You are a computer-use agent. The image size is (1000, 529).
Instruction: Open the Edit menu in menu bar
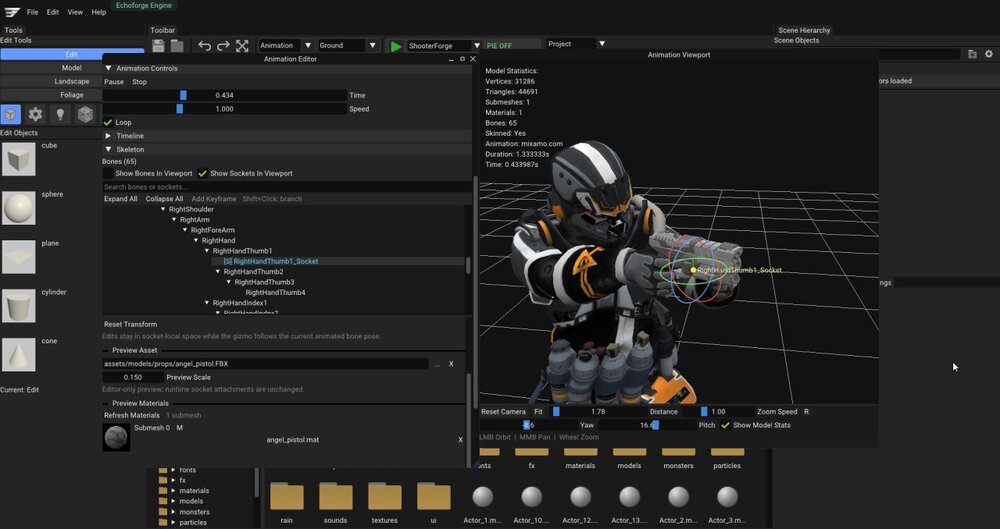53,12
